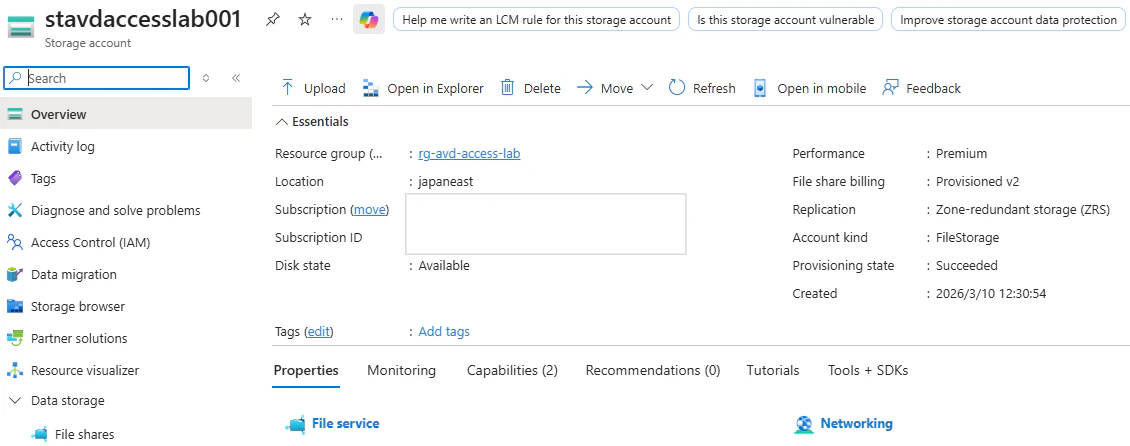Screen dimensions: 1130x446
Task: Click the File service section icon
Action: pos(295,424)
